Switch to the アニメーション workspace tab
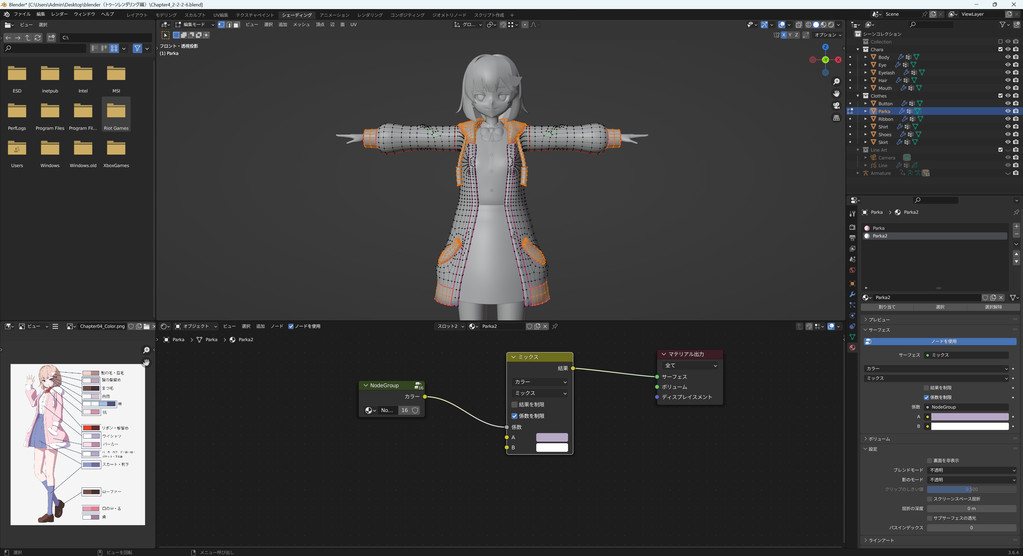The image size is (1023, 556). tap(334, 15)
